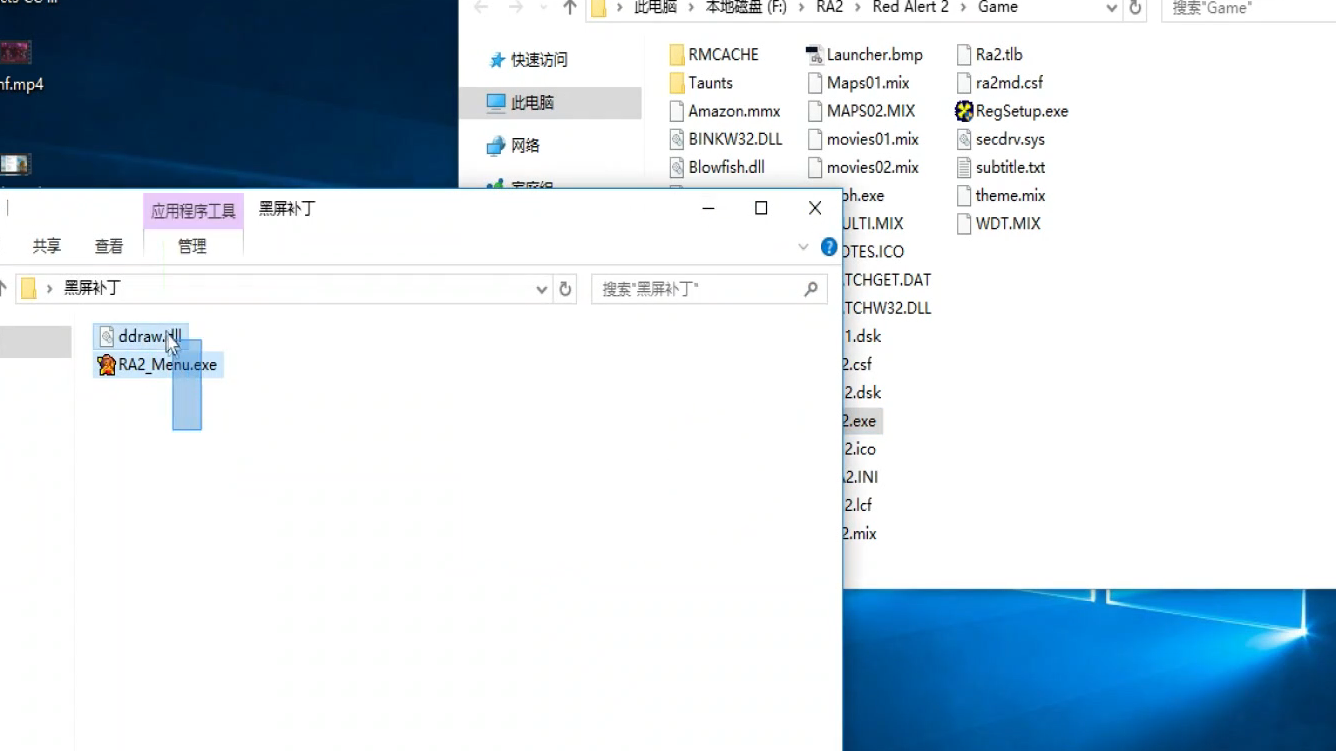Click the 黑屏补丁 breadcrumb in the address bar
The width and height of the screenshot is (1336, 751).
coord(92,288)
